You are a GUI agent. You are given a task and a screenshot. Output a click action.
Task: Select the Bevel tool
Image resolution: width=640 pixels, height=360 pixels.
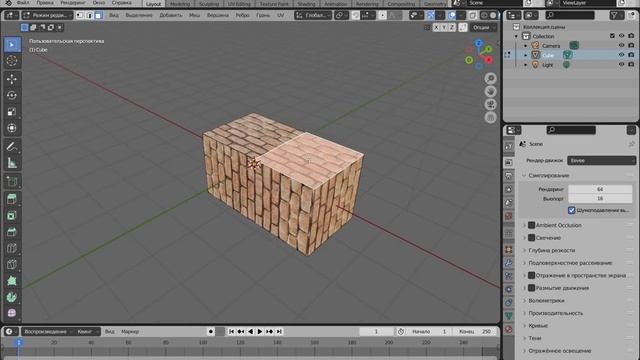pos(12,231)
